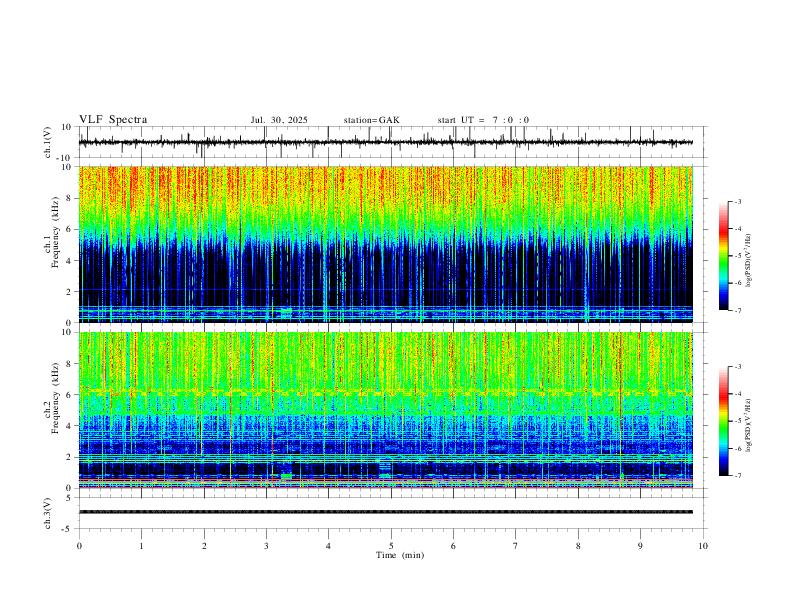792x612 pixels.
Task: Click time axis tick label '5'
Action: (391, 546)
